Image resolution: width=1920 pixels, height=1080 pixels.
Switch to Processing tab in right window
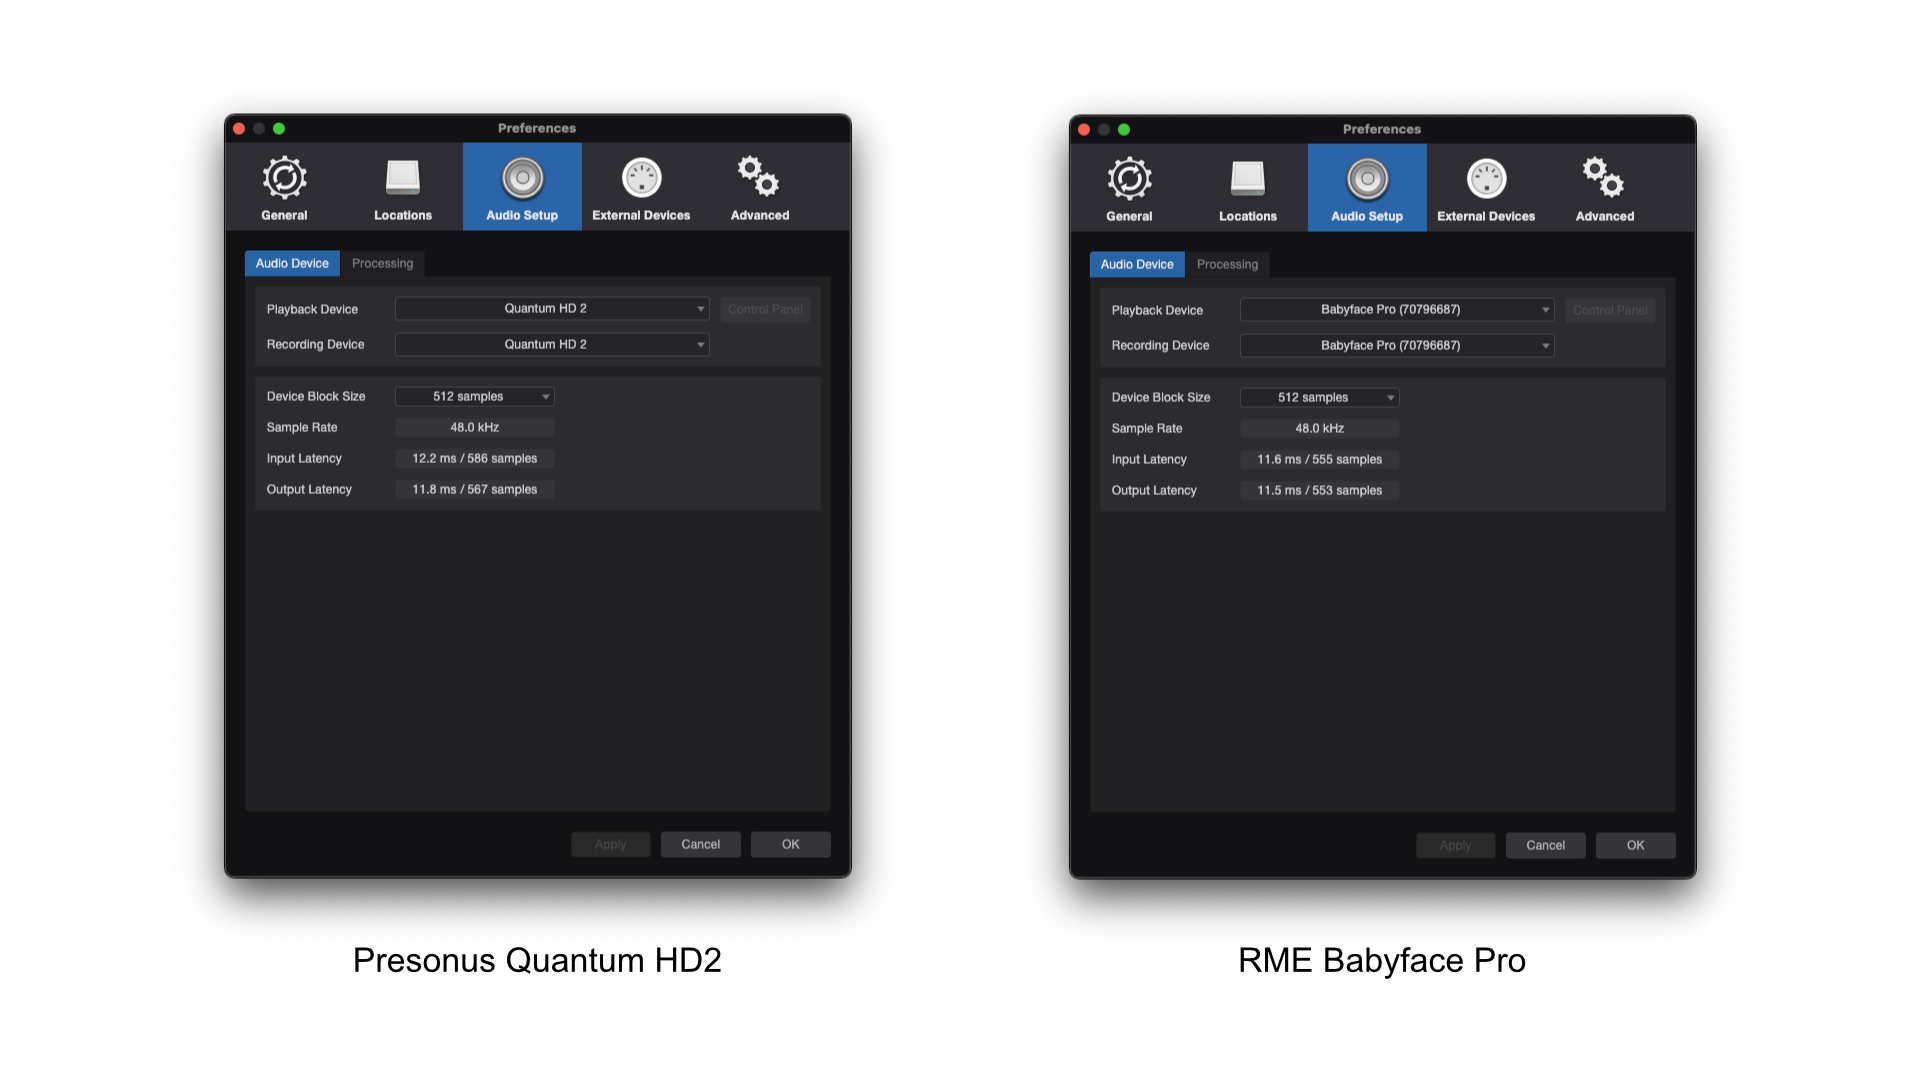[x=1227, y=265]
